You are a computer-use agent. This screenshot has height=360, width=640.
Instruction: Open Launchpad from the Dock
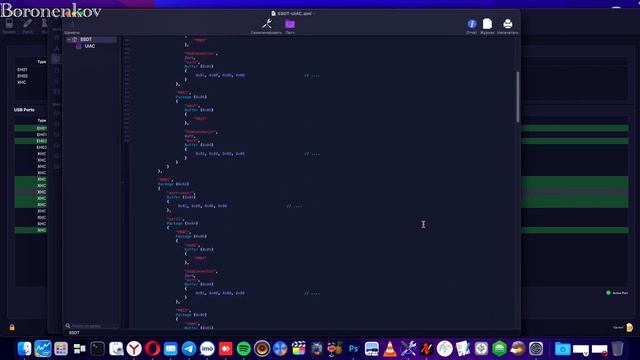[61, 349]
